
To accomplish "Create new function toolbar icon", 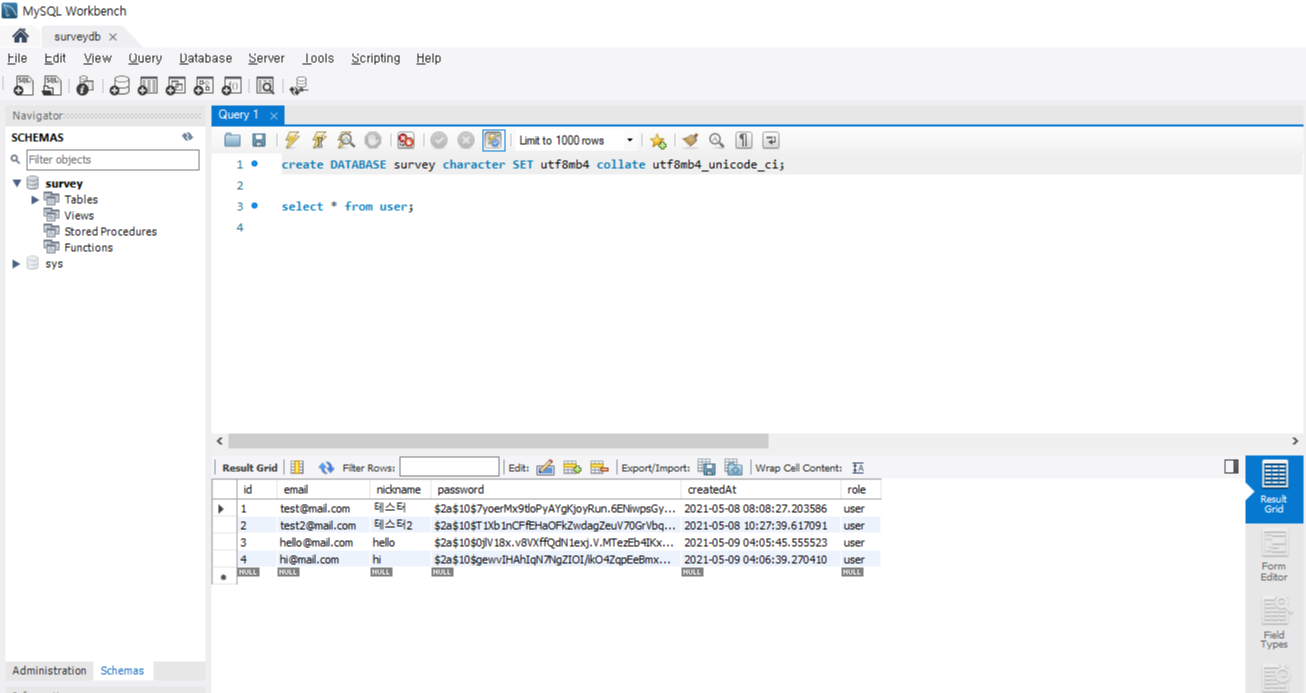I will tap(232, 86).
